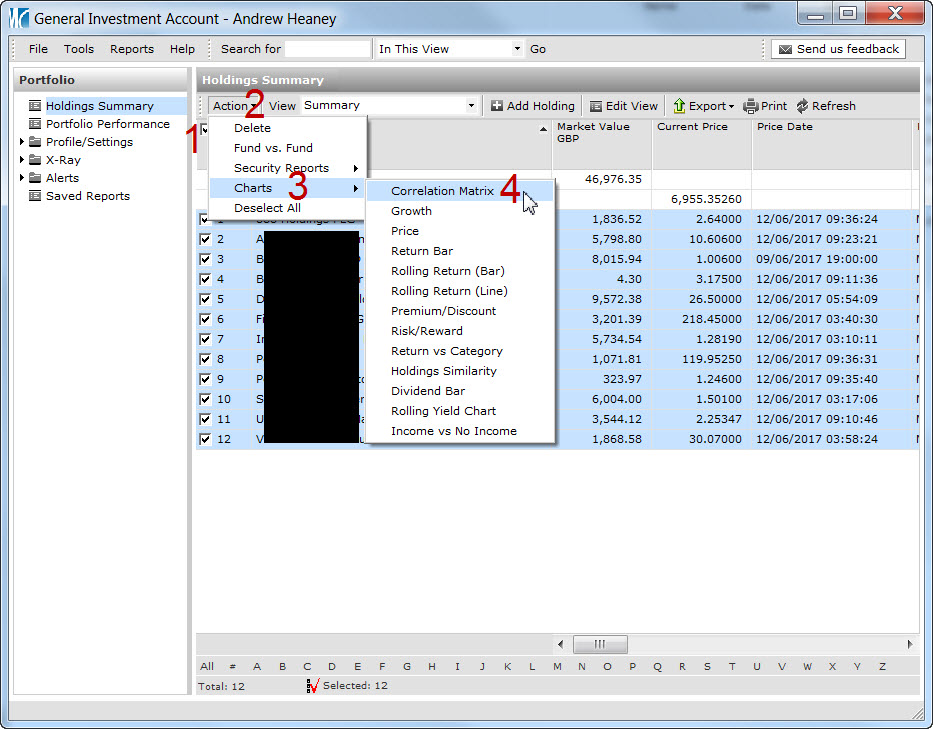
Task: Click the Go search button
Action: click(538, 49)
